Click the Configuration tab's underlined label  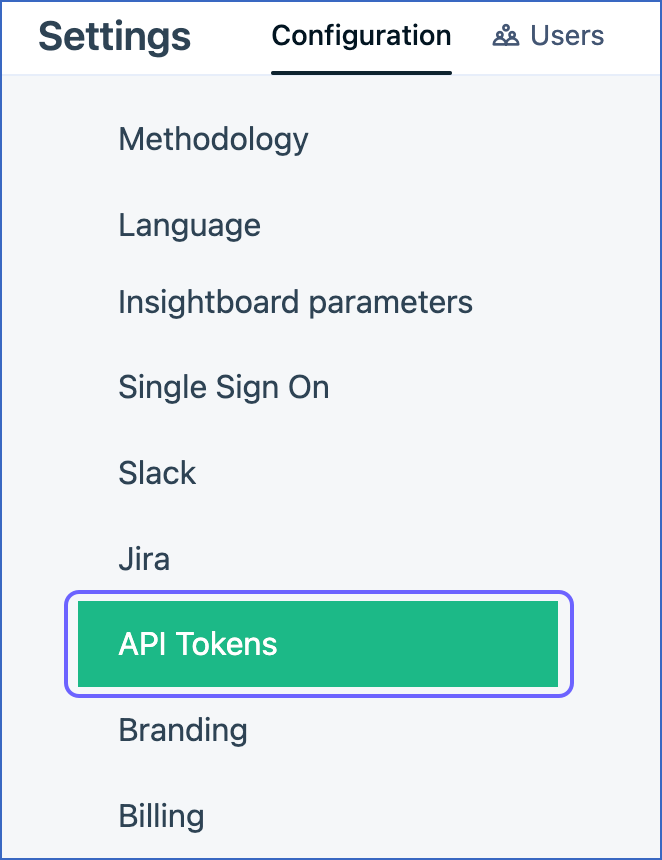coord(361,37)
